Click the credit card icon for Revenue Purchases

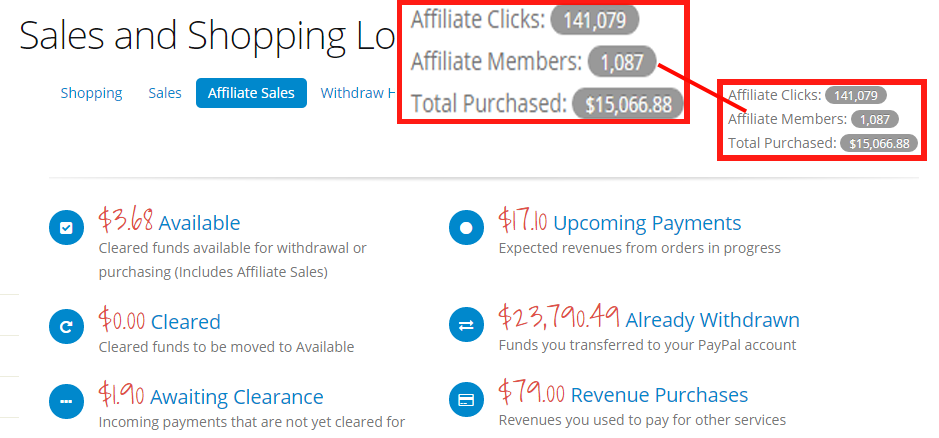click(x=466, y=399)
